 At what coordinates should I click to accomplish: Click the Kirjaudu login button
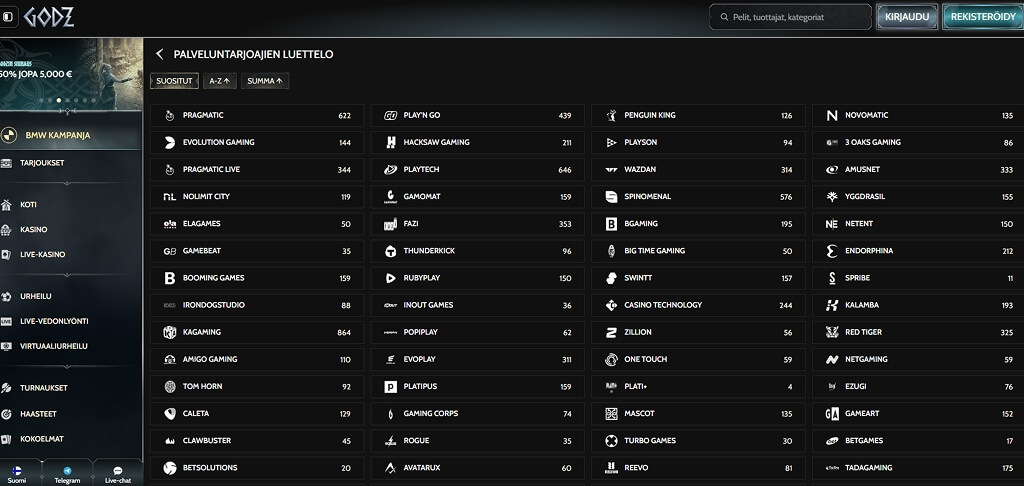(907, 17)
